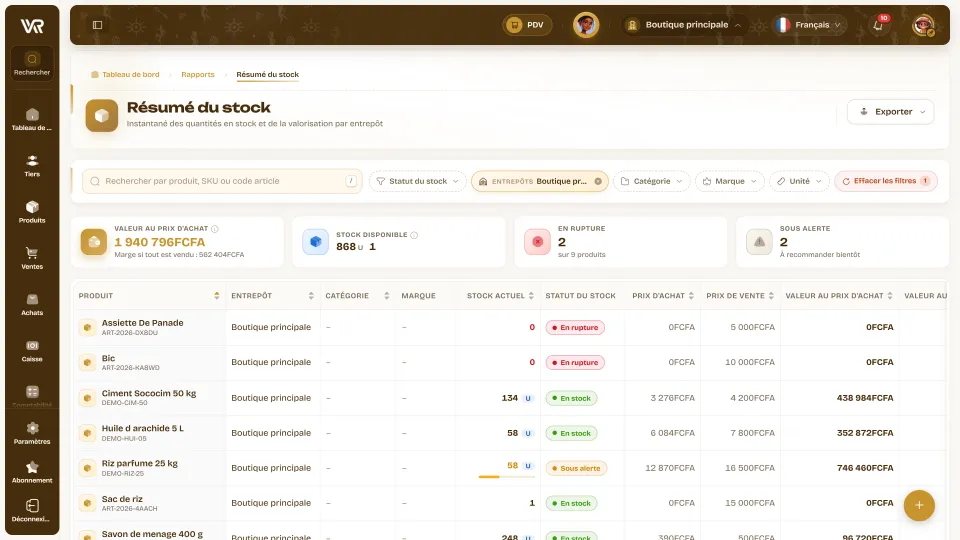Click the product search input field
The height and width of the screenshot is (540, 960).
(x=222, y=181)
